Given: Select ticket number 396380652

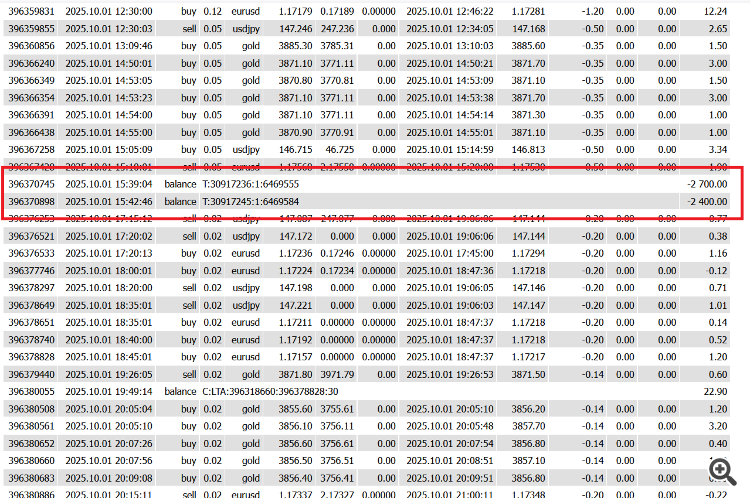Looking at the screenshot, I should [x=32, y=443].
